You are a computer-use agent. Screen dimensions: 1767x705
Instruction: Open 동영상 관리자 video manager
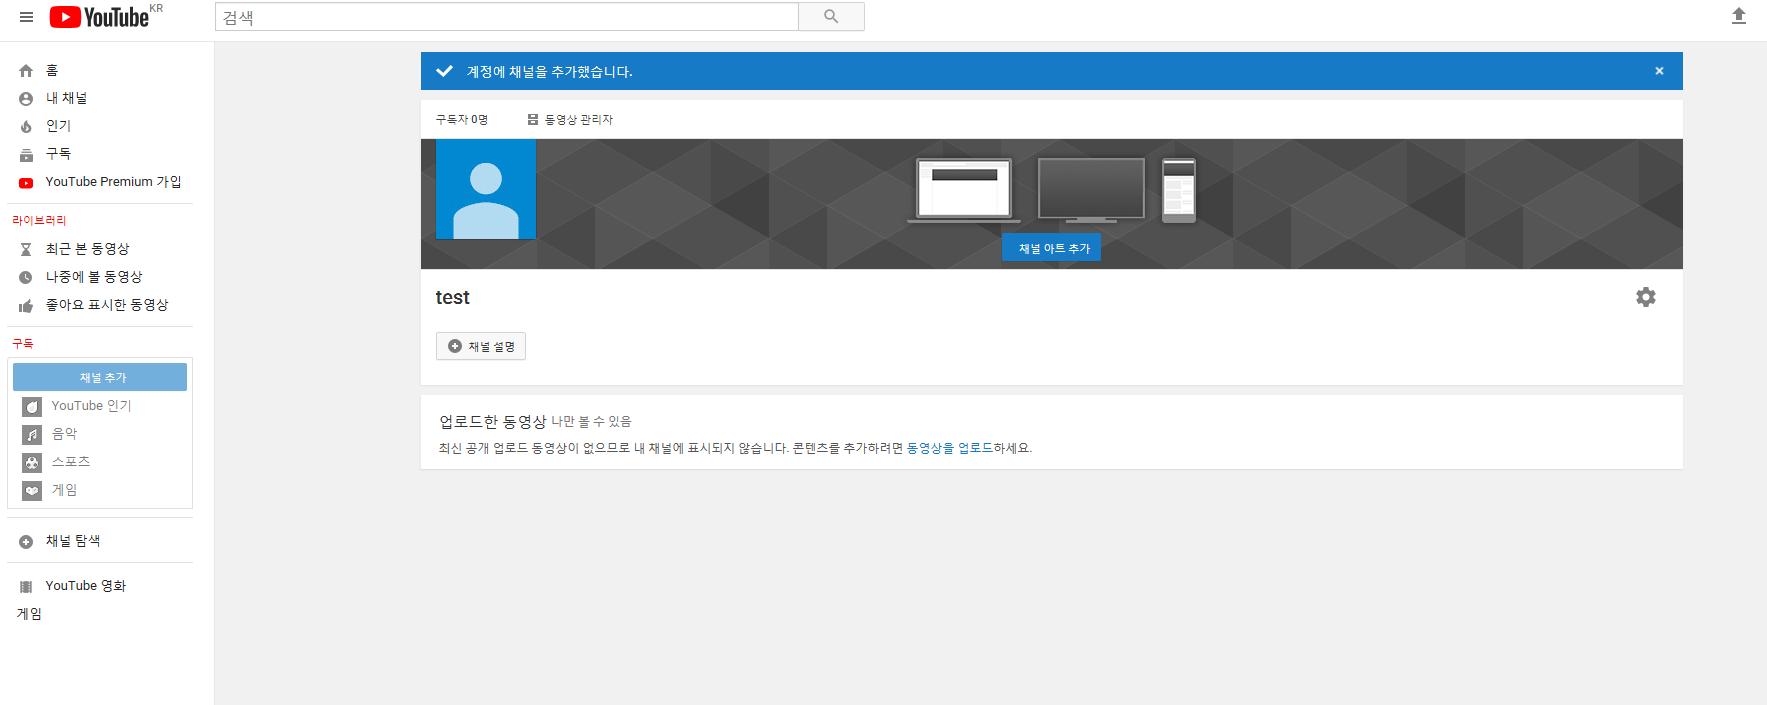579,119
